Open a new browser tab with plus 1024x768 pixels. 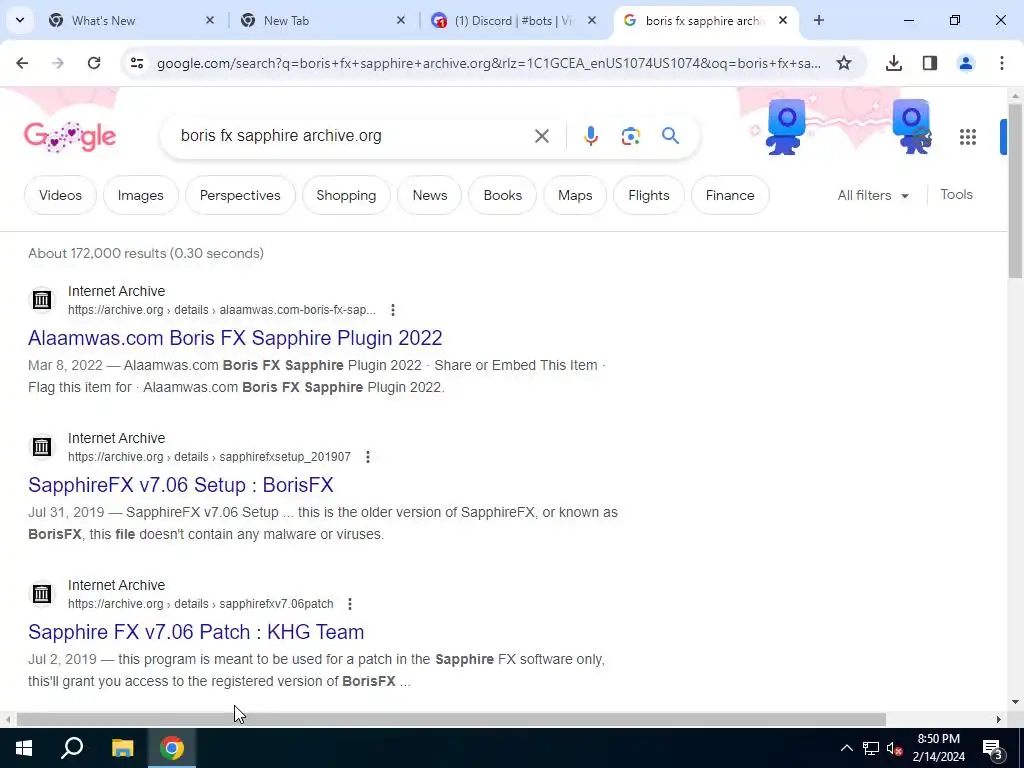818,20
